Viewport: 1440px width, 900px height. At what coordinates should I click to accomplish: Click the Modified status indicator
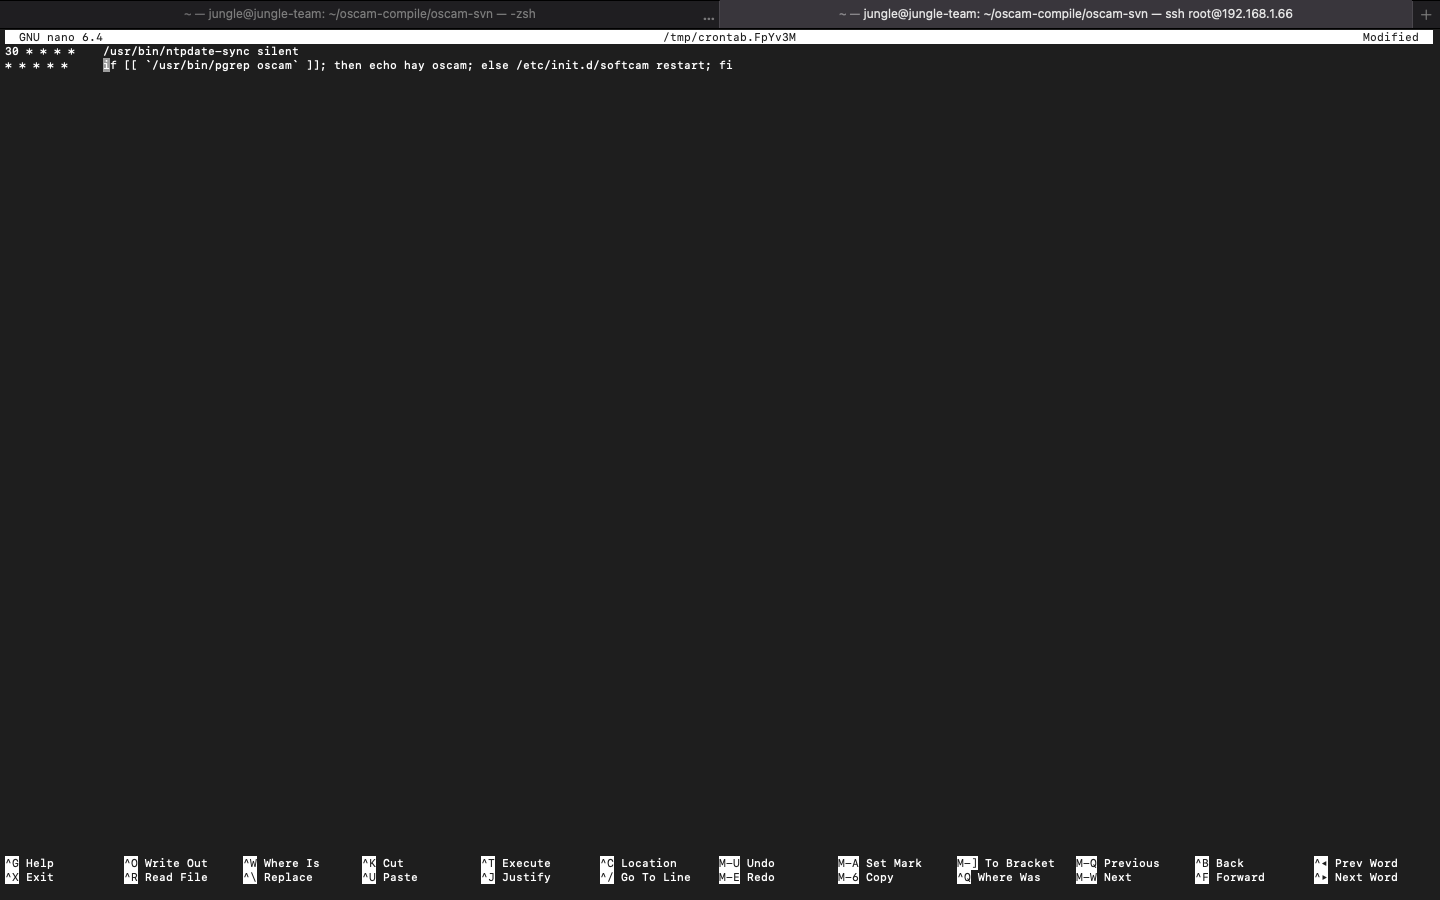[x=1390, y=37]
